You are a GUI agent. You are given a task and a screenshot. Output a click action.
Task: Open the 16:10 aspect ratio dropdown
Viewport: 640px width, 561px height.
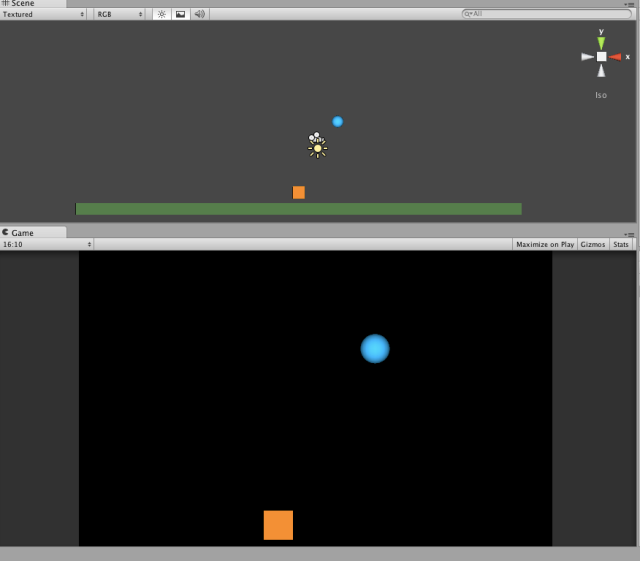[x=47, y=244]
